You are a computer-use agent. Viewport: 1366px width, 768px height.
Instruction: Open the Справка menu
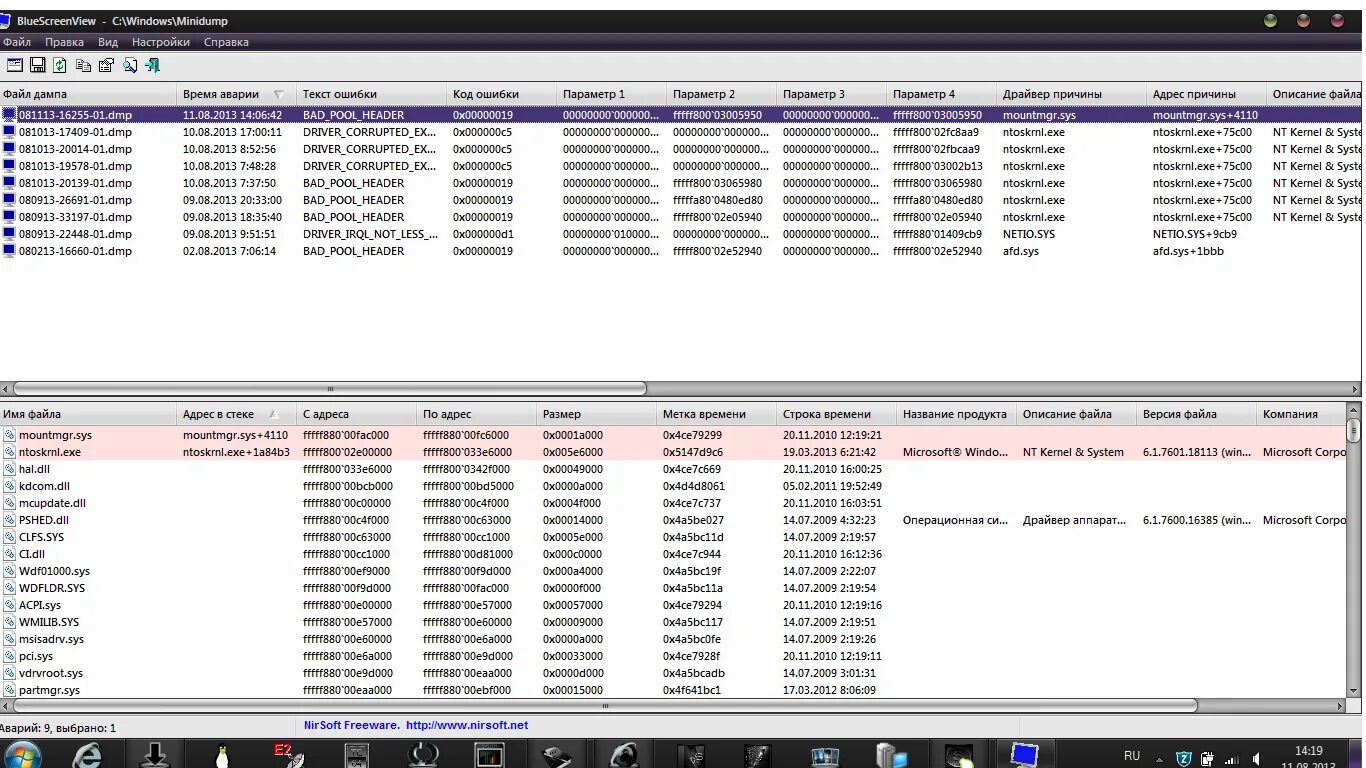point(226,42)
